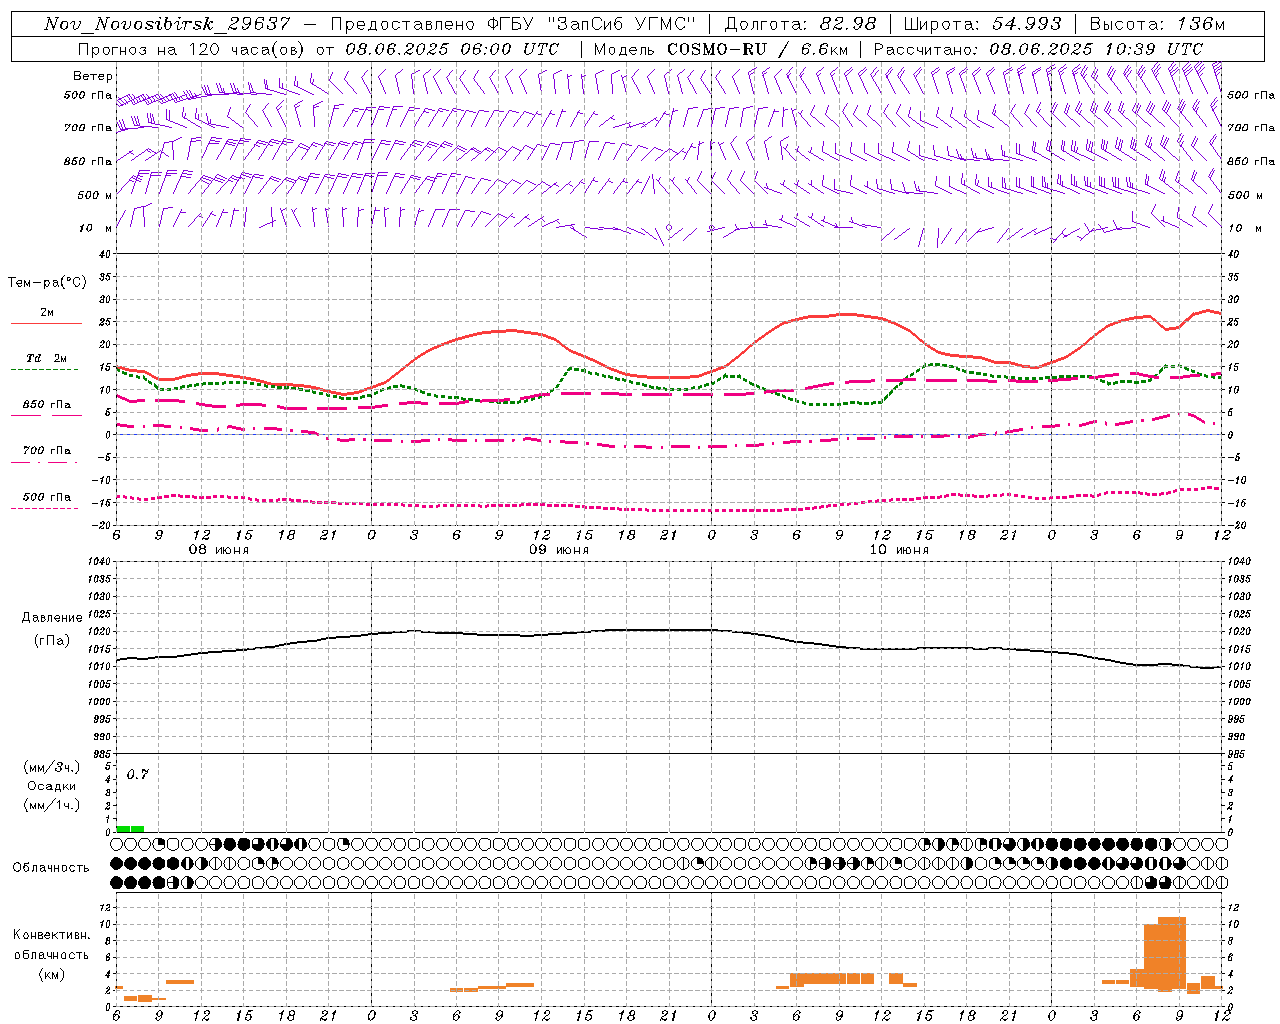Screen dimensions: 1280x1024
Task: Click the Осадки panel label
Action: pos(52,786)
